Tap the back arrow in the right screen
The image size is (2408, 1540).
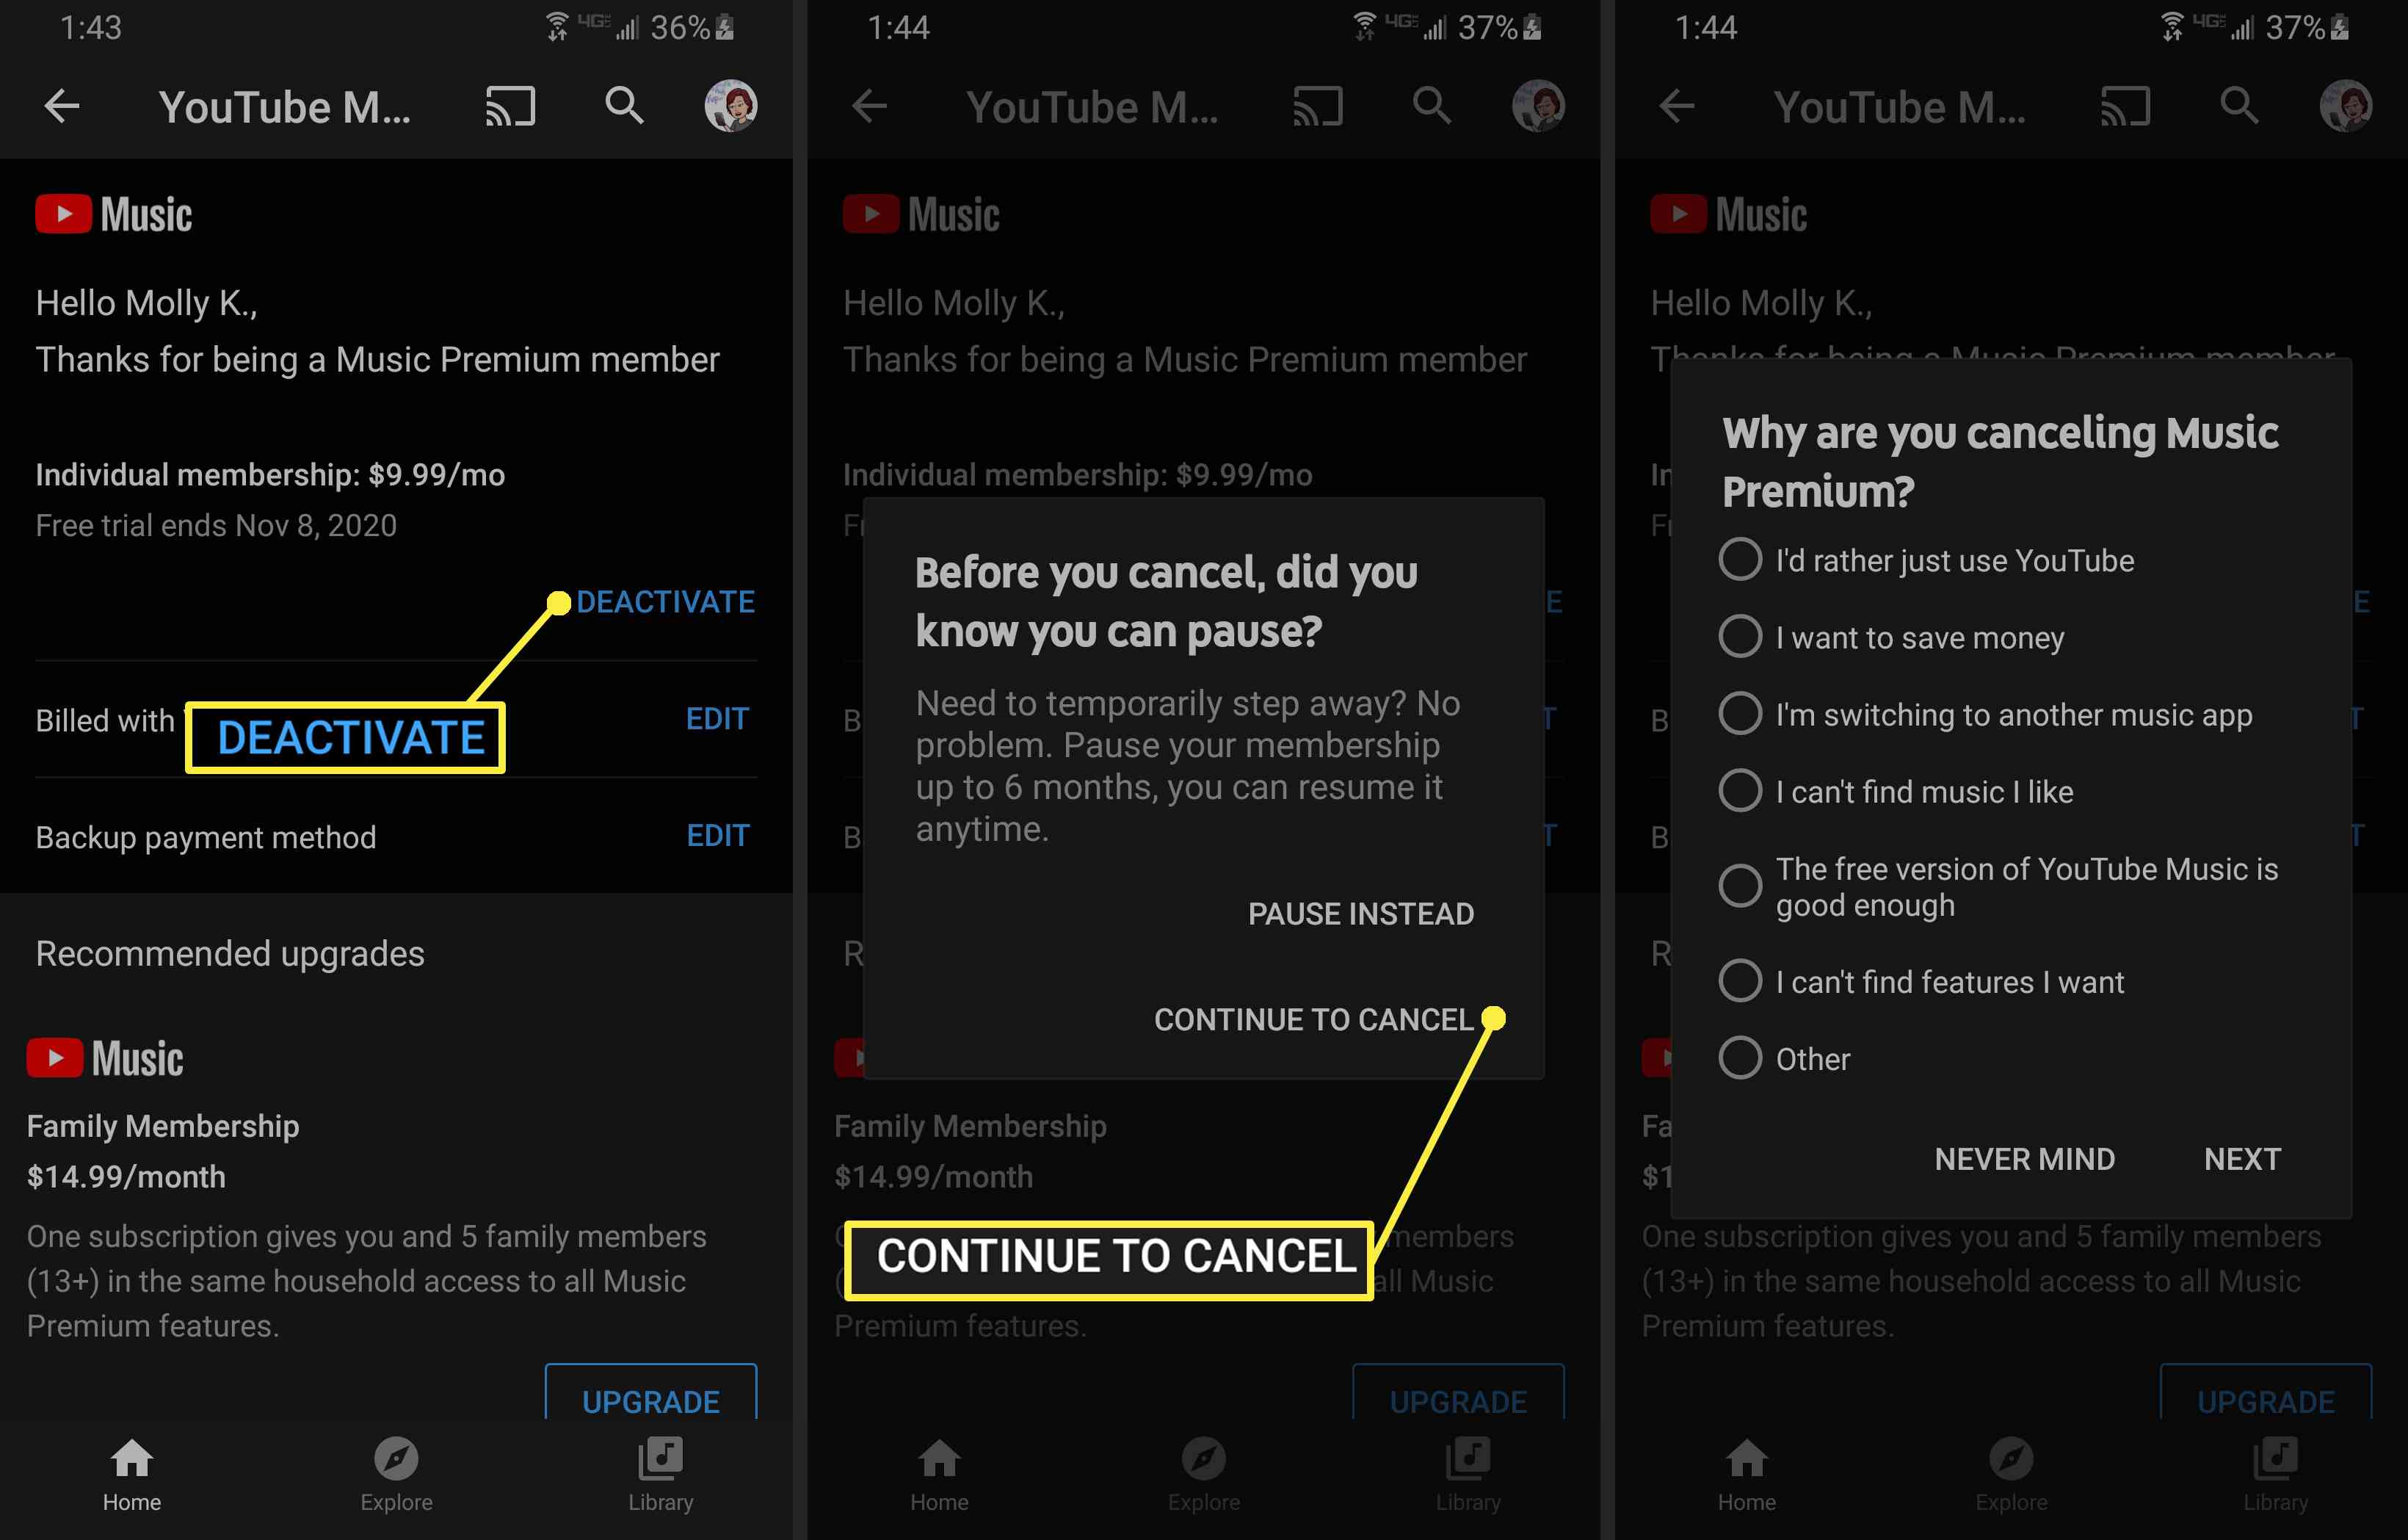(1676, 106)
